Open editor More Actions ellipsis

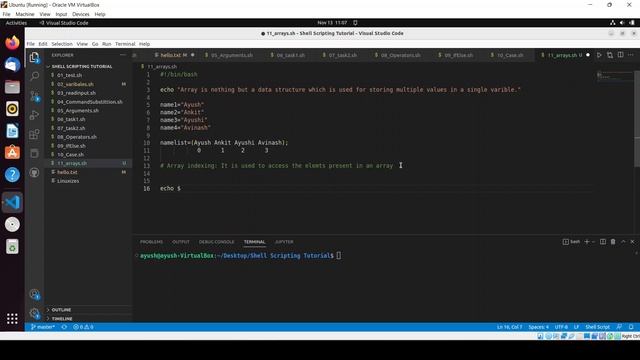click(631, 55)
